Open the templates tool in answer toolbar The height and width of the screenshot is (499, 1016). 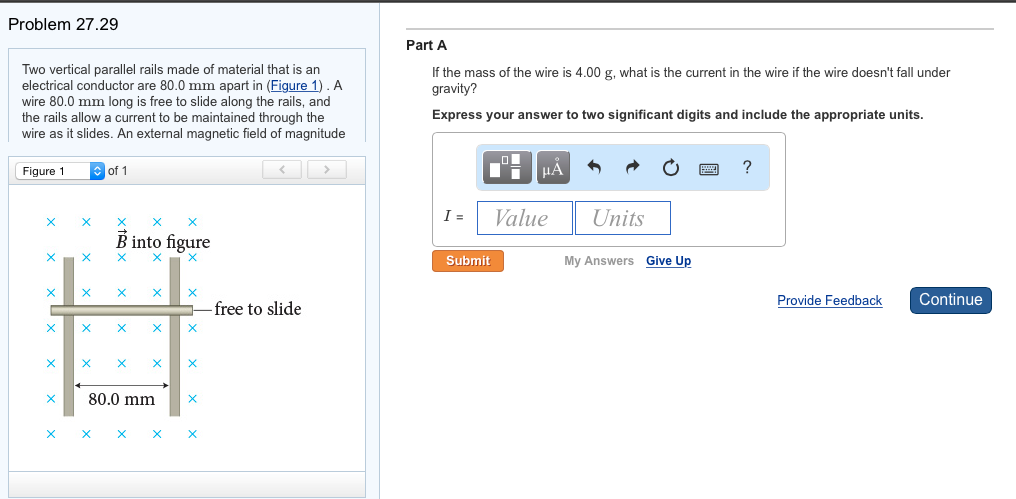tap(509, 168)
